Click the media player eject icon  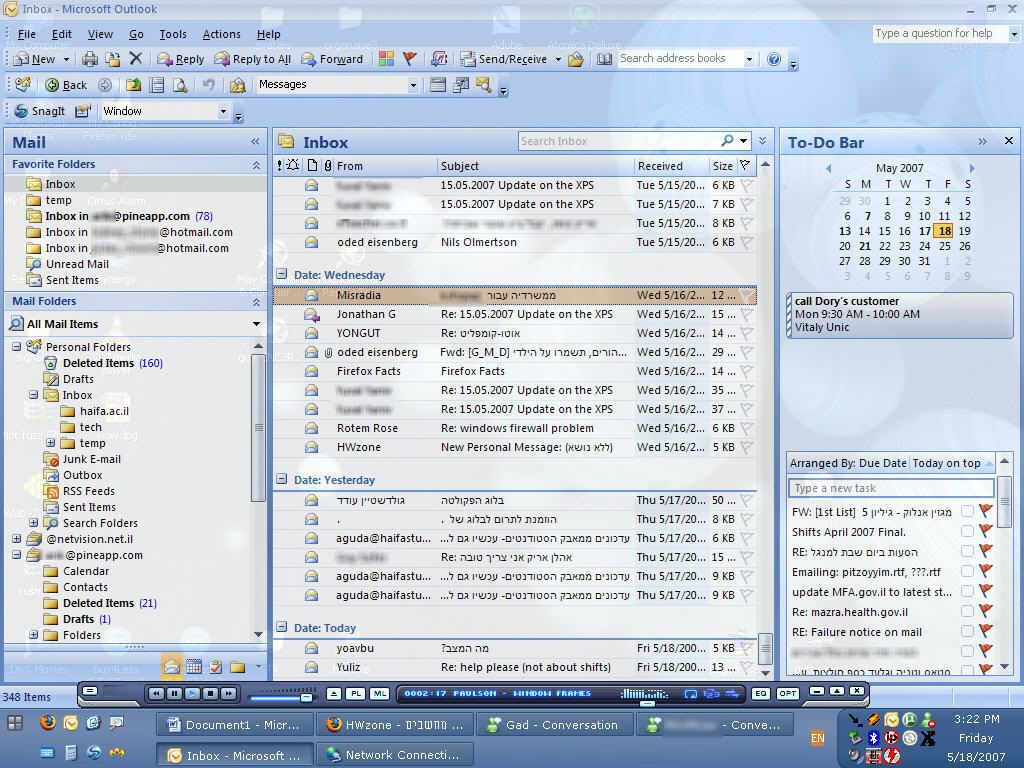click(x=334, y=694)
